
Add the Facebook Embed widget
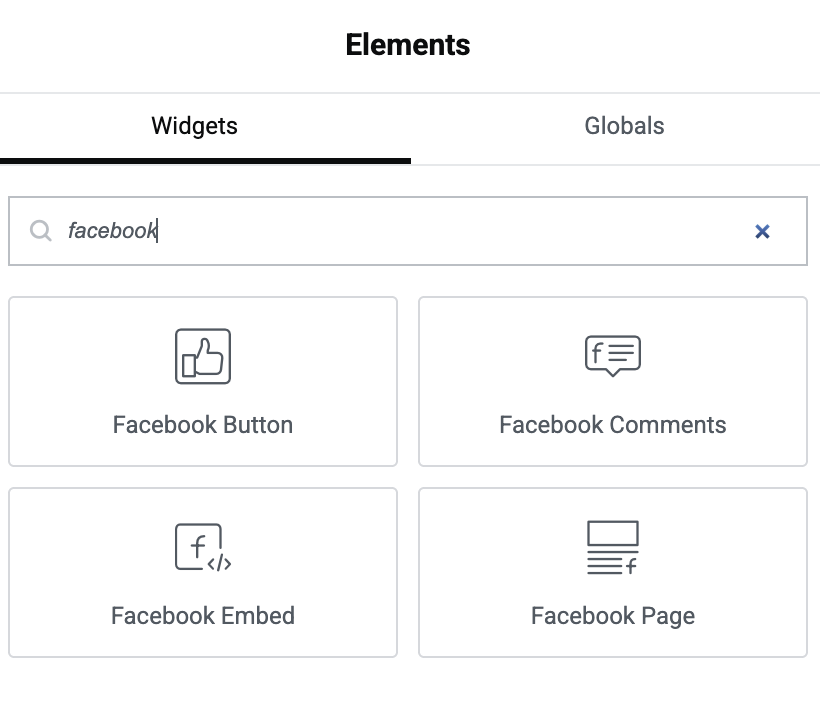pyautogui.click(x=203, y=572)
